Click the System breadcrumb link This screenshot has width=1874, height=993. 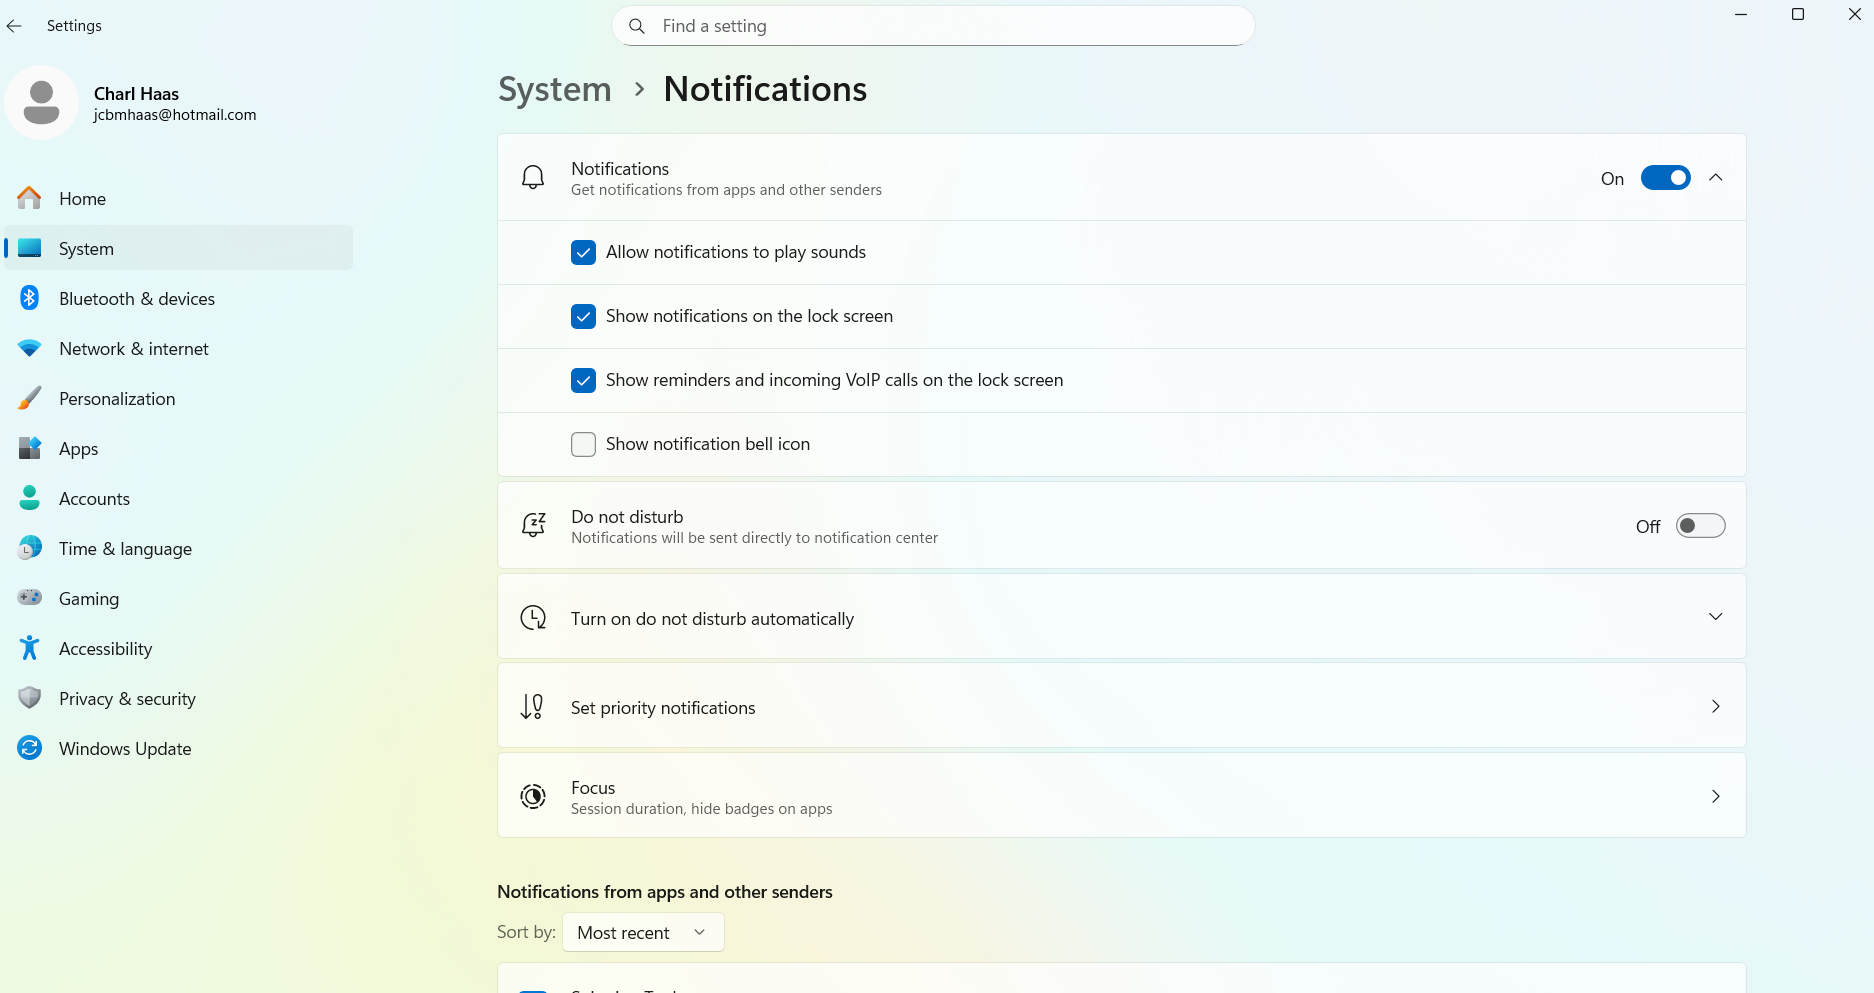coord(554,89)
